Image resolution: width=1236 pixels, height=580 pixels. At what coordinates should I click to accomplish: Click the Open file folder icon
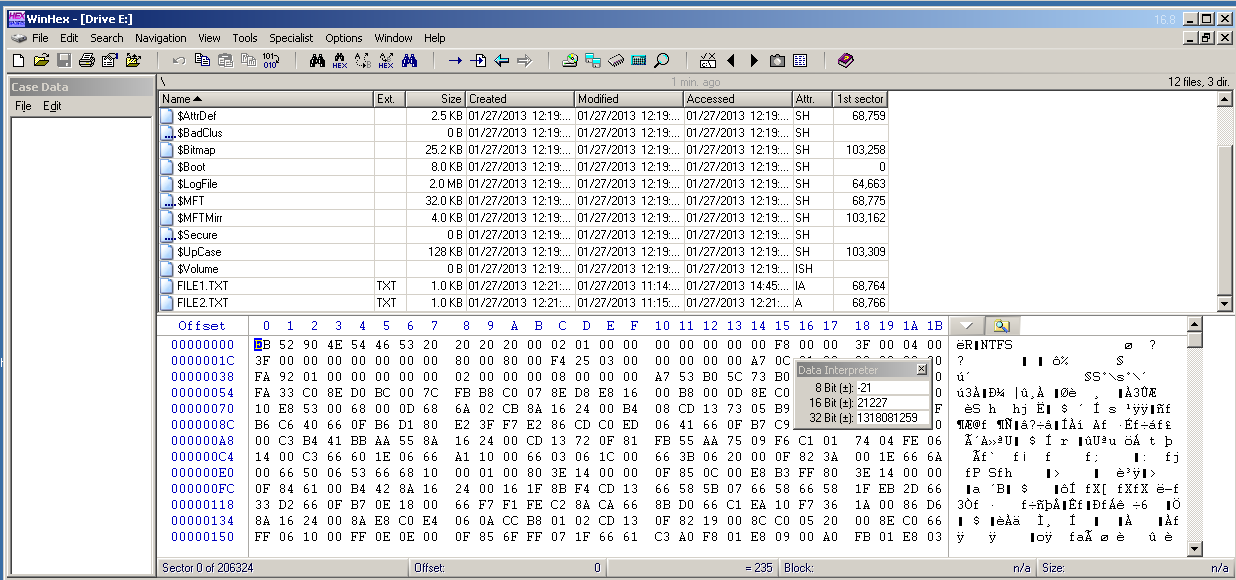click(41, 61)
